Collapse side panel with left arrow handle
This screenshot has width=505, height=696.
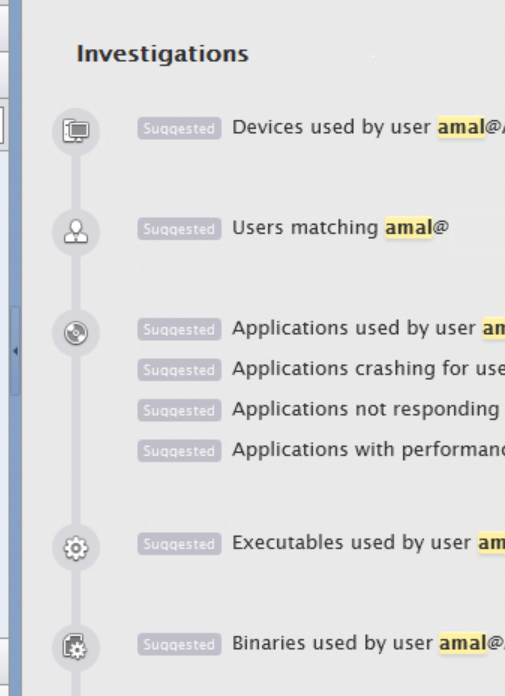point(15,351)
